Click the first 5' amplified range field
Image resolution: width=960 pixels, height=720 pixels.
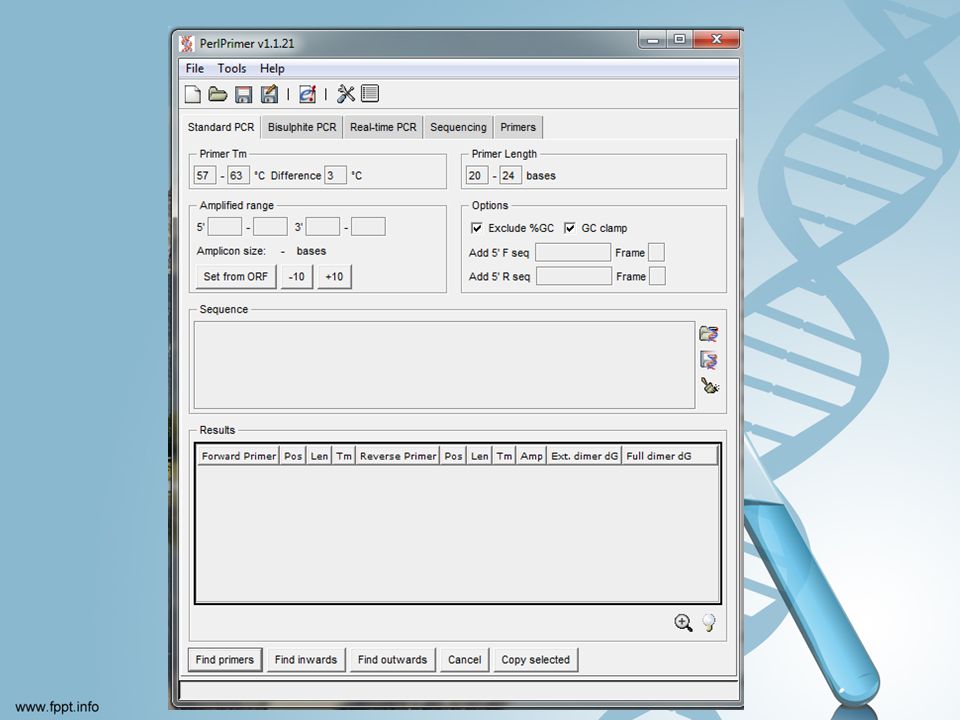click(225, 227)
